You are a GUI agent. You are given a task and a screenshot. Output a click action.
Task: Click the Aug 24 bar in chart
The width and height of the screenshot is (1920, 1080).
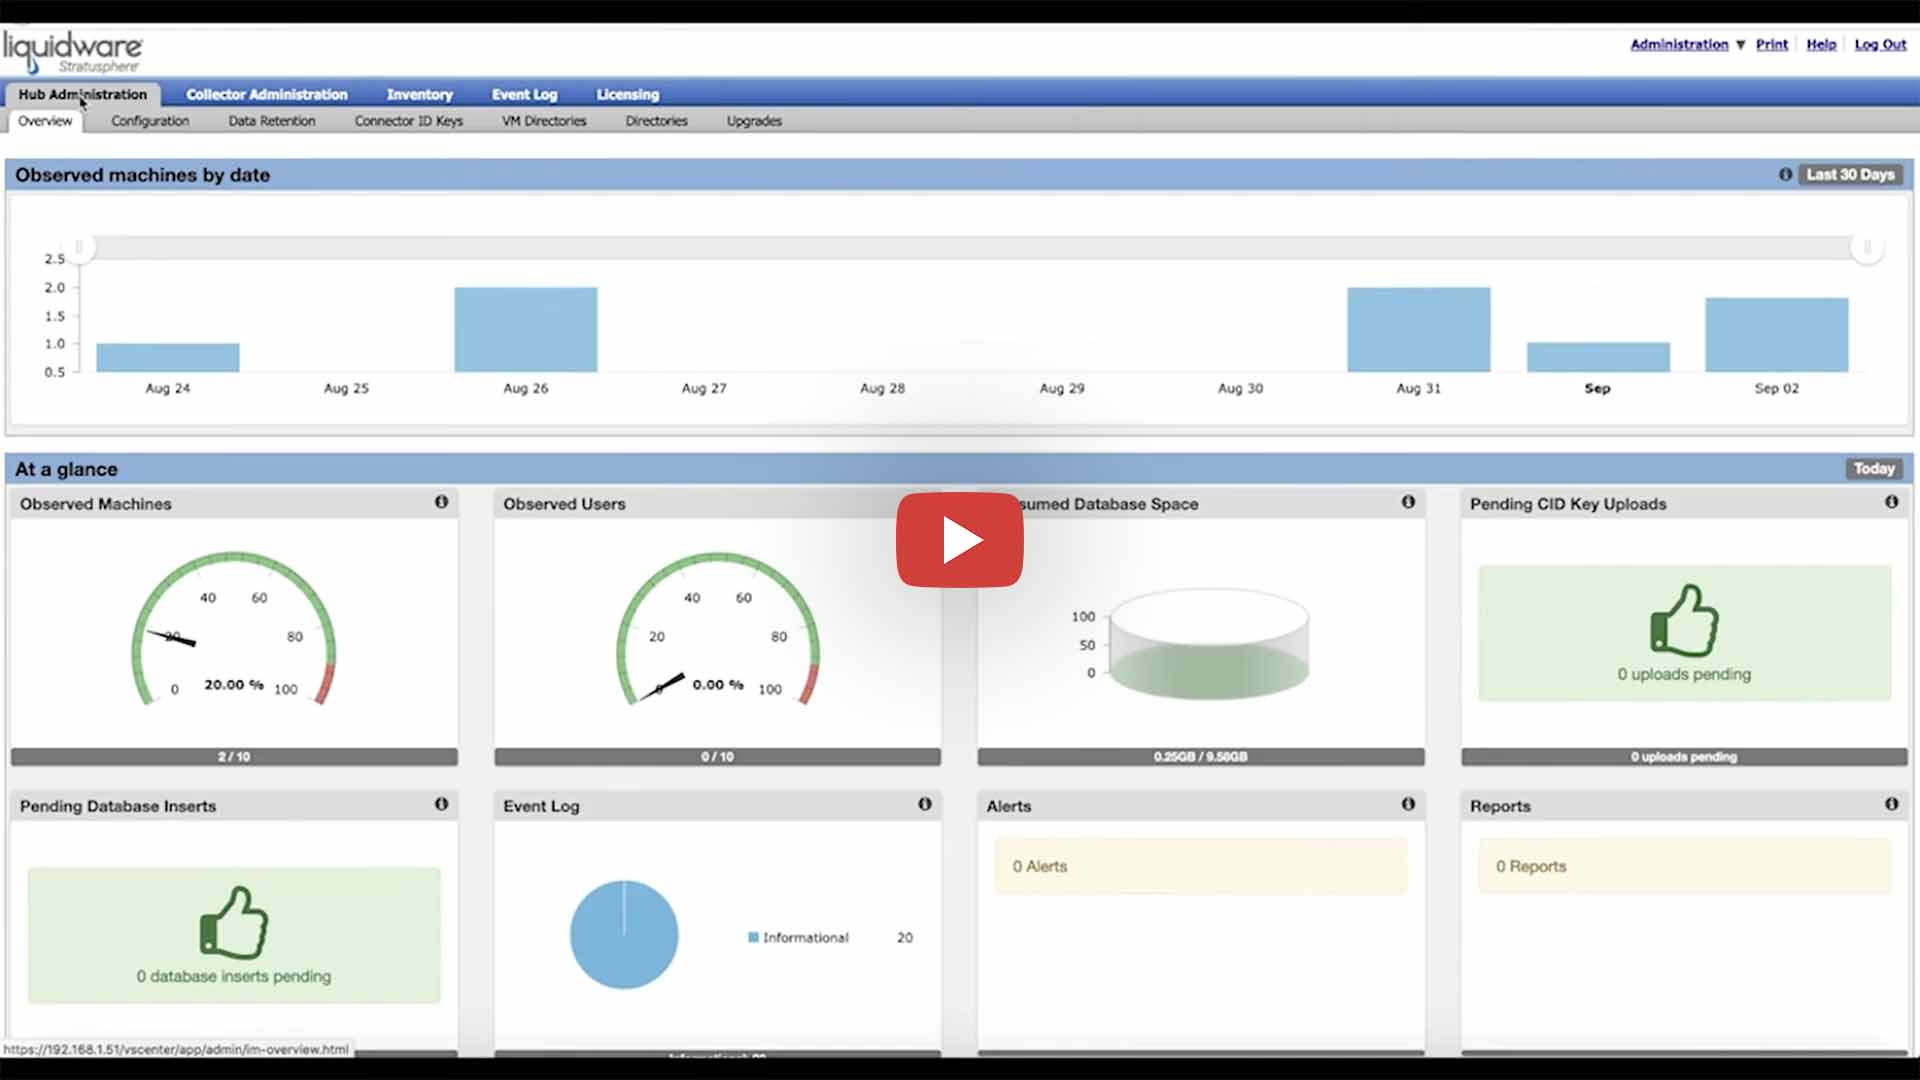click(x=168, y=357)
